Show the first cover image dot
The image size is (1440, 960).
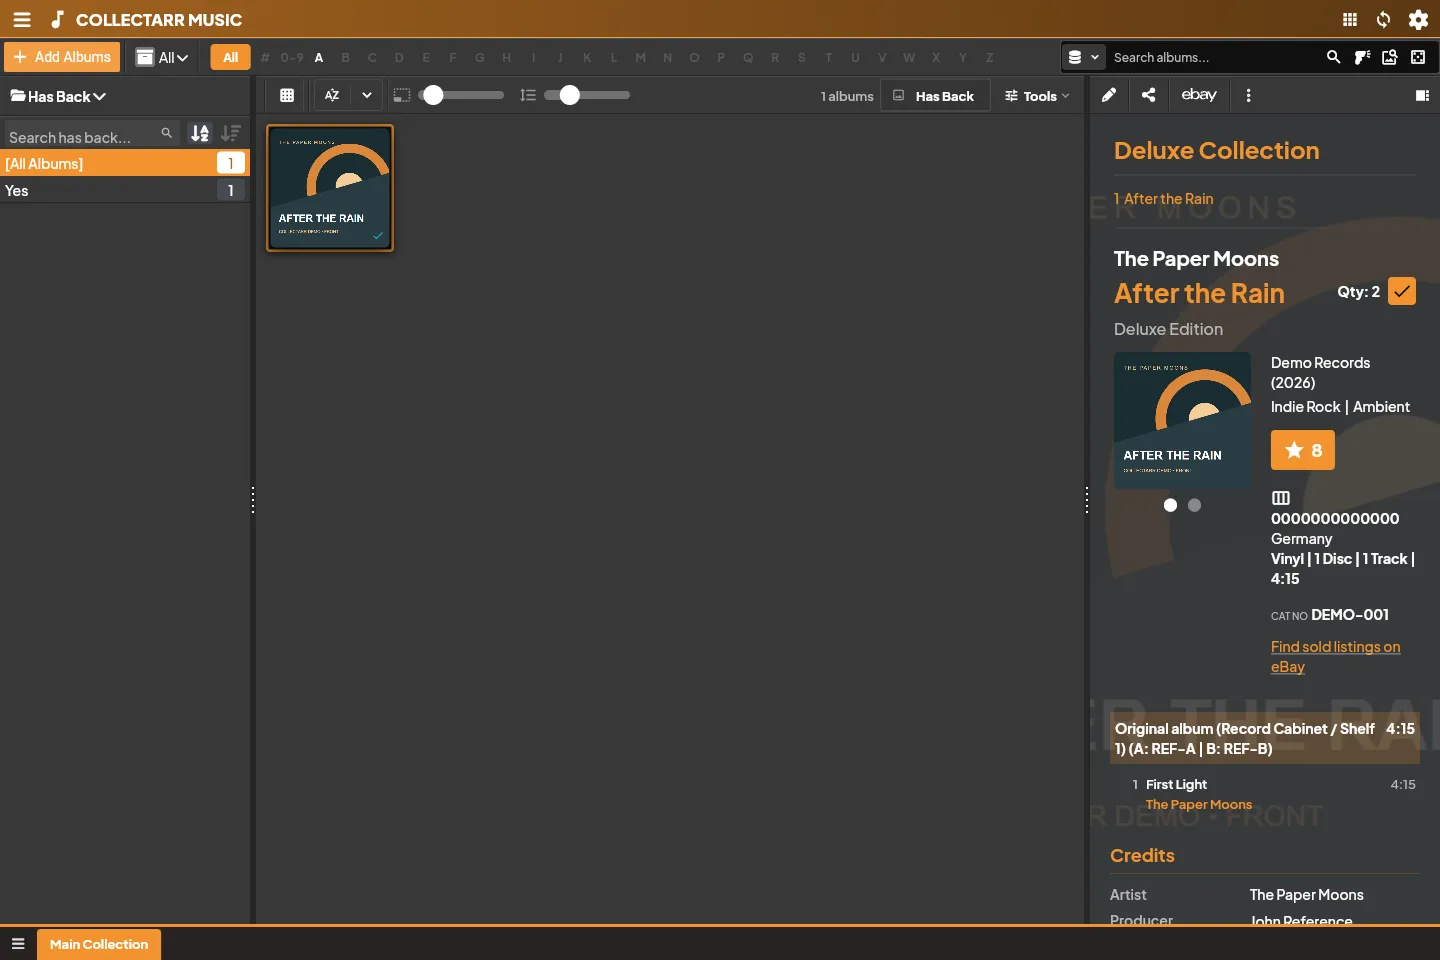pos(1170,505)
